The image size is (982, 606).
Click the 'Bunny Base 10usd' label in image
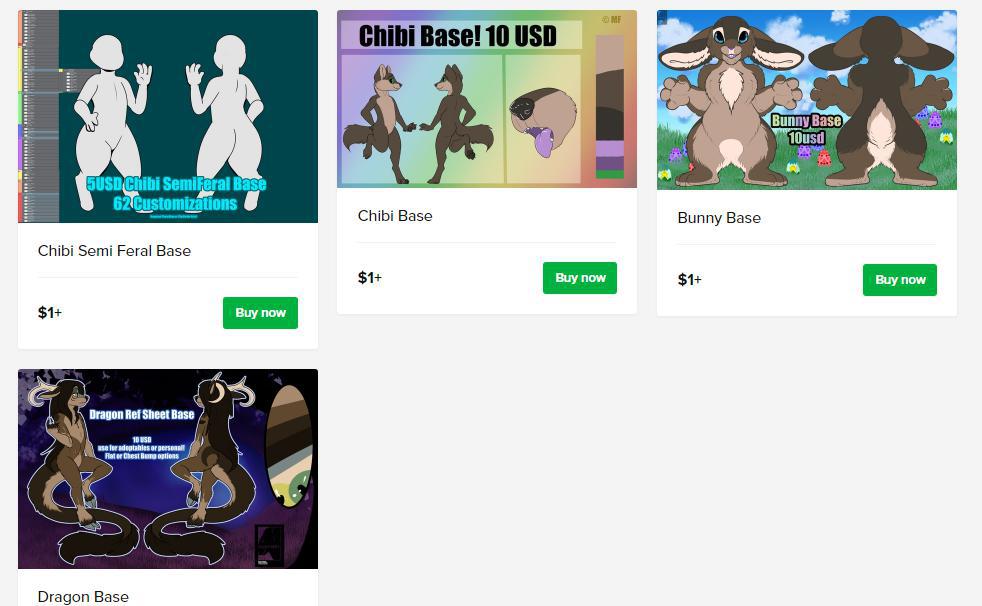(x=807, y=129)
